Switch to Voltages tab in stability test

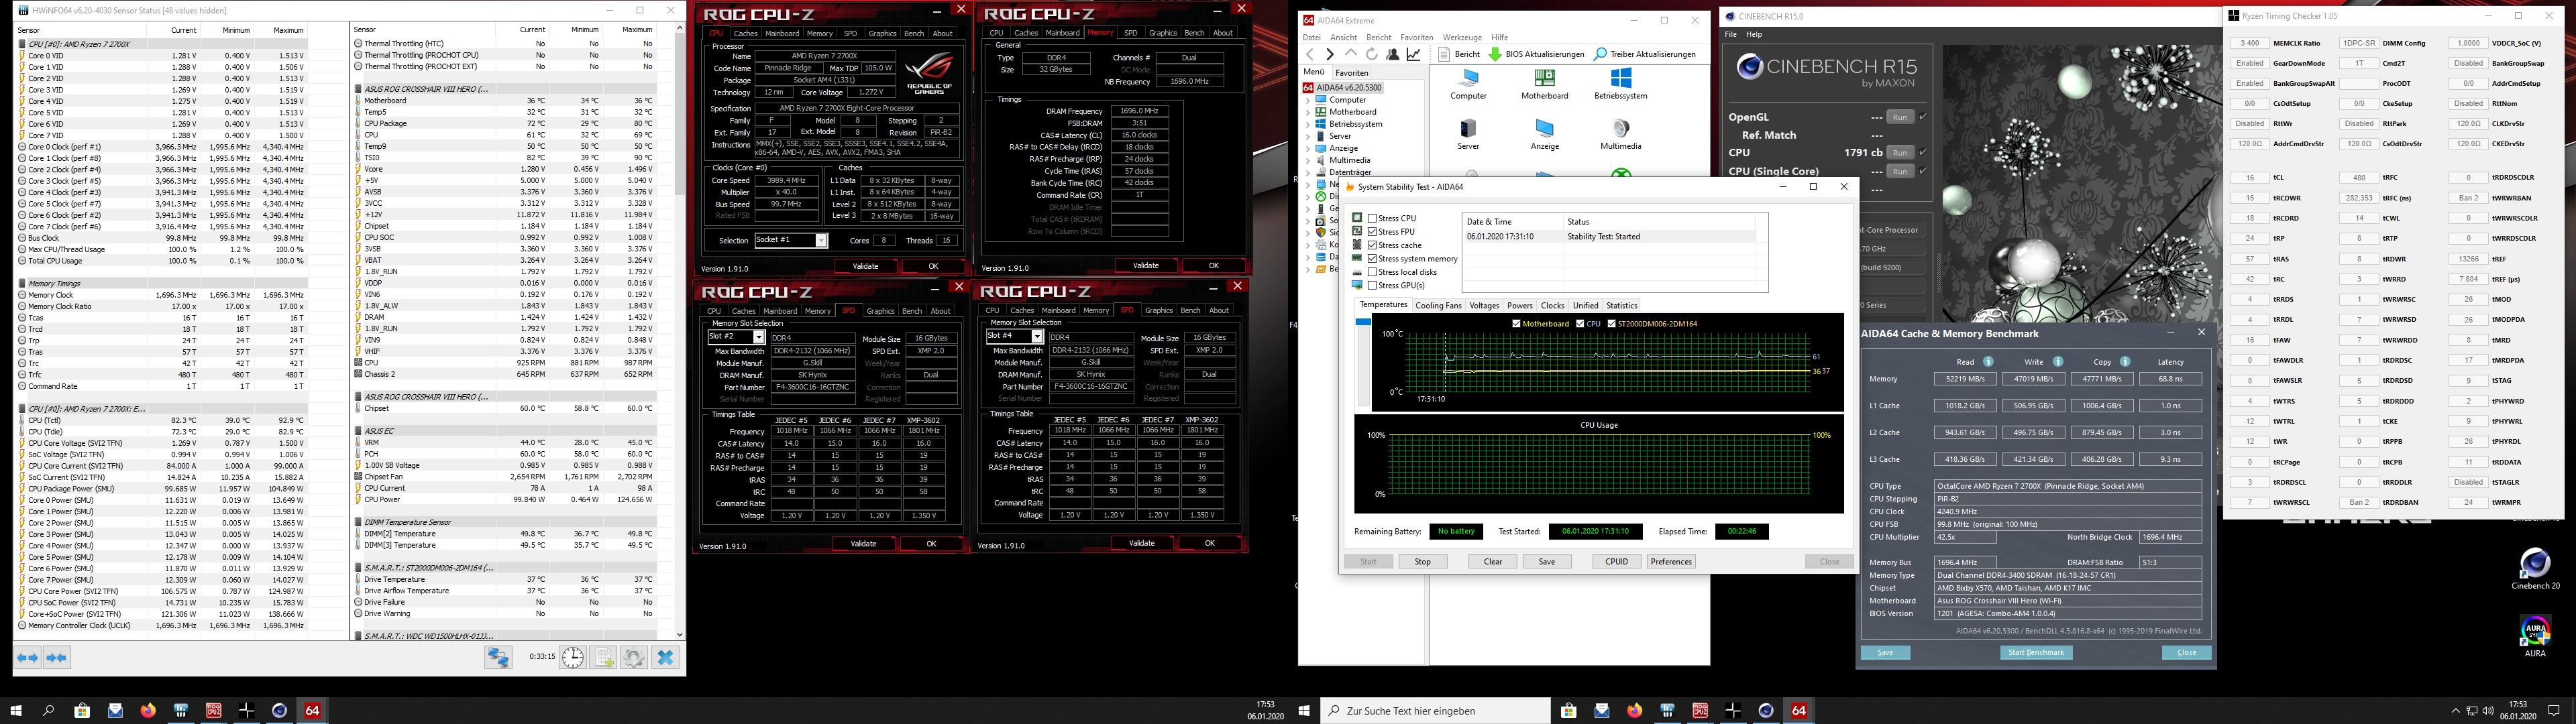pyautogui.click(x=1484, y=306)
